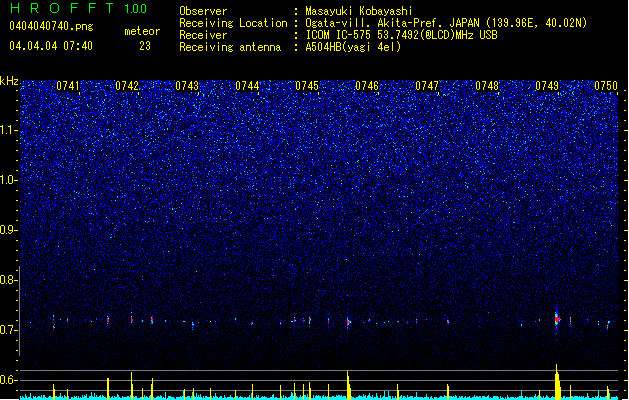
Task: Click the 0744 time marker
Action: 247,86
